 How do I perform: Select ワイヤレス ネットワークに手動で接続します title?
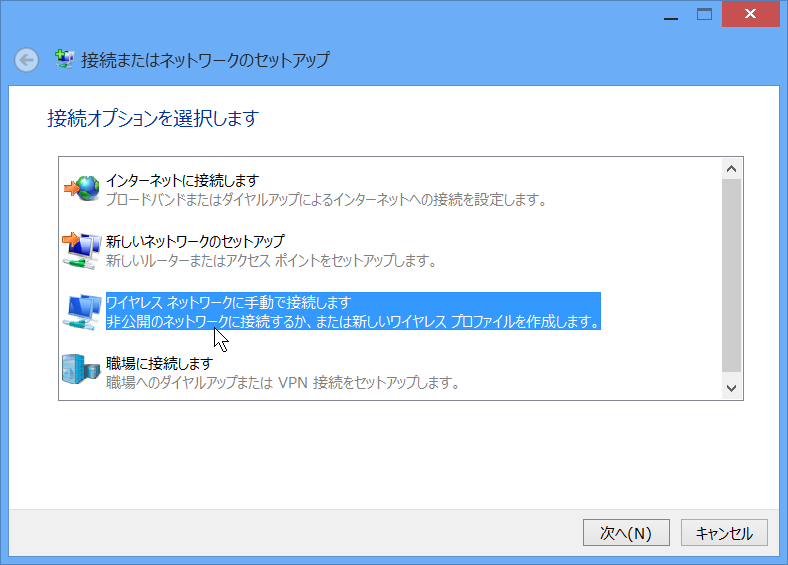229,302
